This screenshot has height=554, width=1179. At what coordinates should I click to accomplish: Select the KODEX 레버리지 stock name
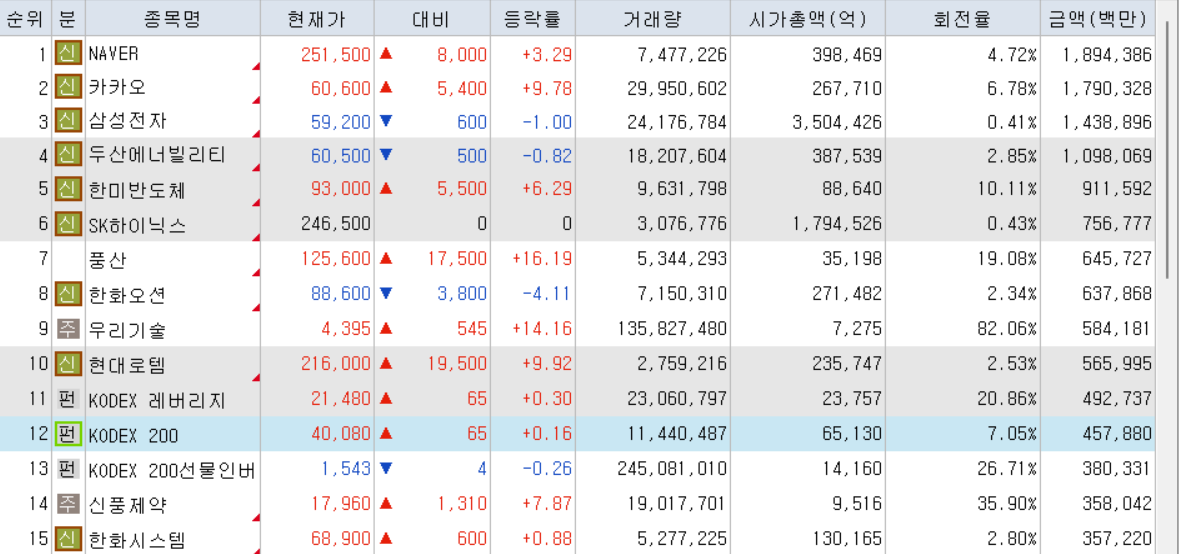pyautogui.click(x=157, y=400)
